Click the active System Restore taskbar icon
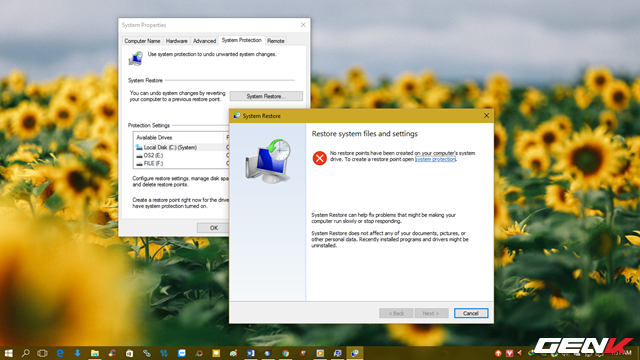This screenshot has width=640, height=360. [355, 353]
